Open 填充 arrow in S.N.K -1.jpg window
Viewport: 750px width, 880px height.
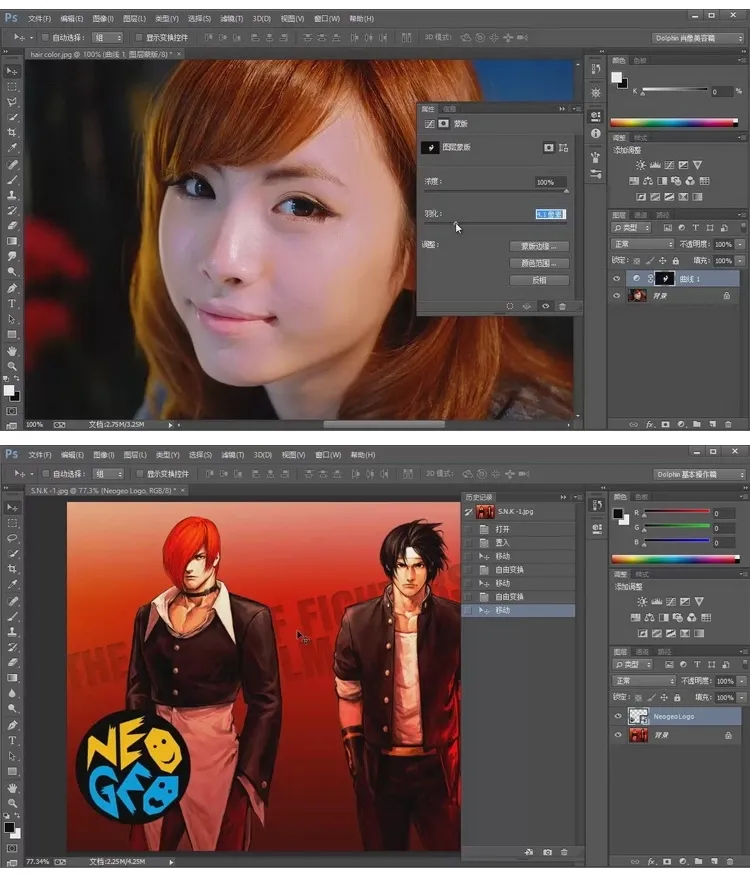741,697
